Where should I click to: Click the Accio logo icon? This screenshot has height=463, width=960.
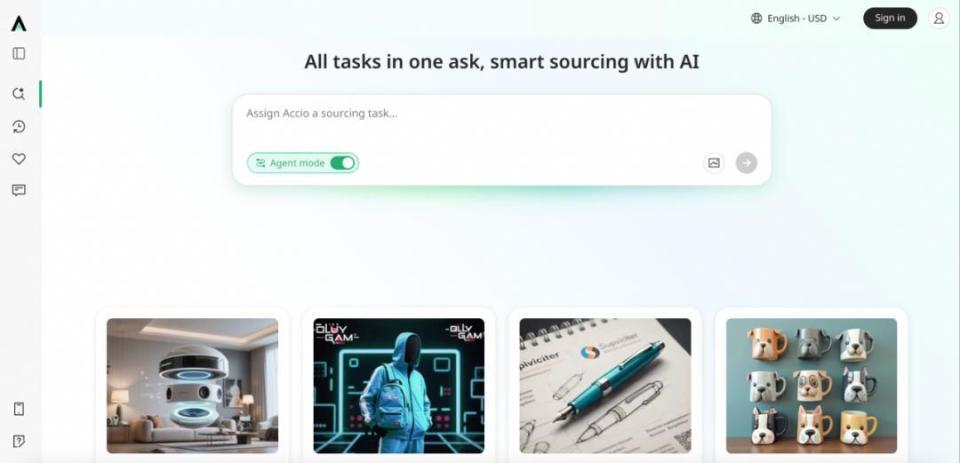19,23
